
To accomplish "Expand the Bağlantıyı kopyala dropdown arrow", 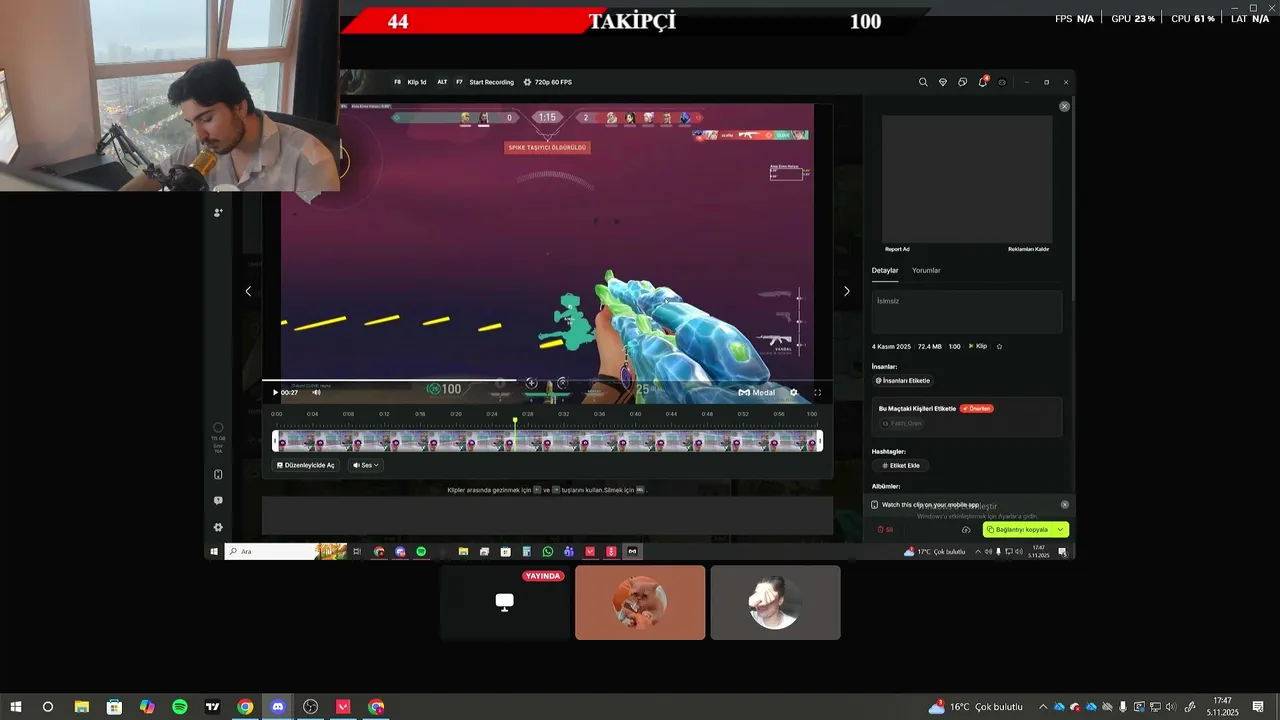I will tap(1061, 530).
